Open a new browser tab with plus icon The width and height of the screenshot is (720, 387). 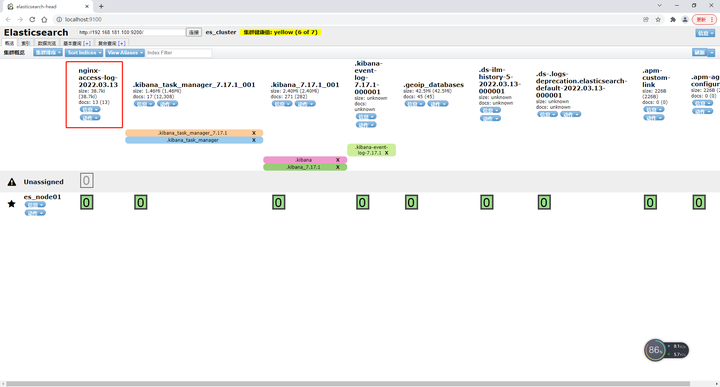pos(101,6)
